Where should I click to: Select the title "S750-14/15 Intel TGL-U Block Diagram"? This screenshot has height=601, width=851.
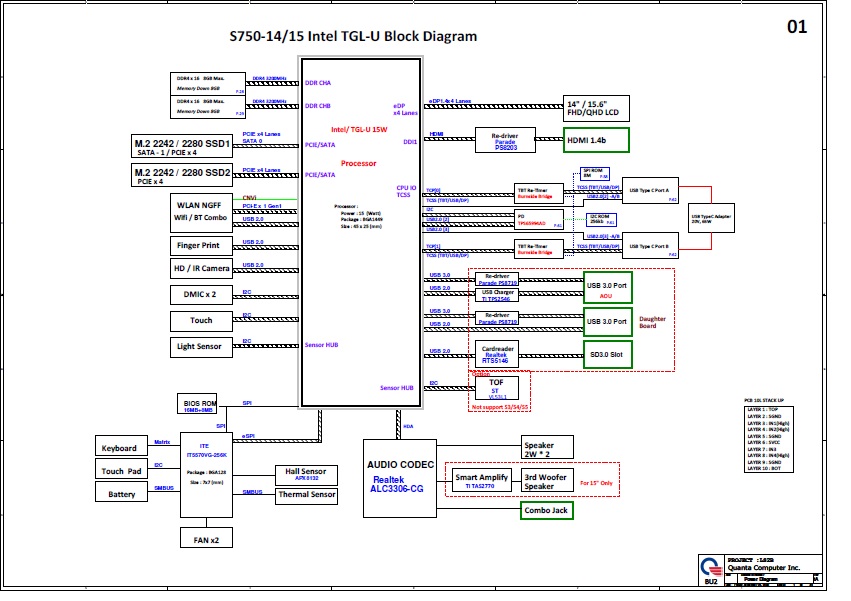coord(353,36)
